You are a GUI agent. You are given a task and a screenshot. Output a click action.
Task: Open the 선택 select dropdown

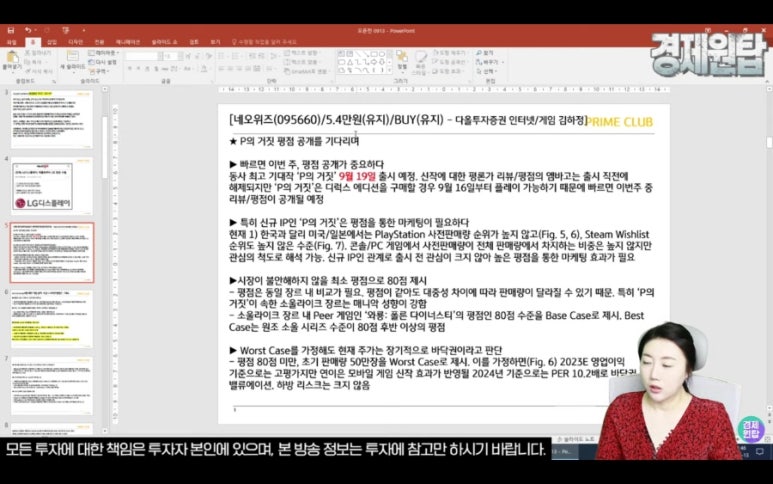(487, 71)
